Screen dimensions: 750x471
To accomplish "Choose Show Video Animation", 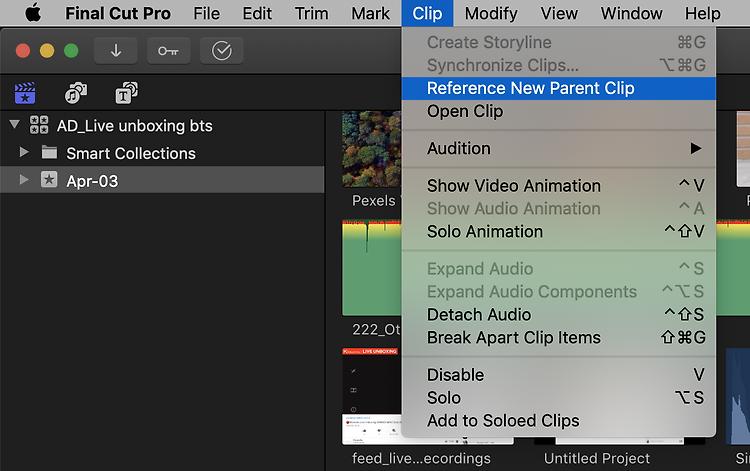I will tap(559, 186).
